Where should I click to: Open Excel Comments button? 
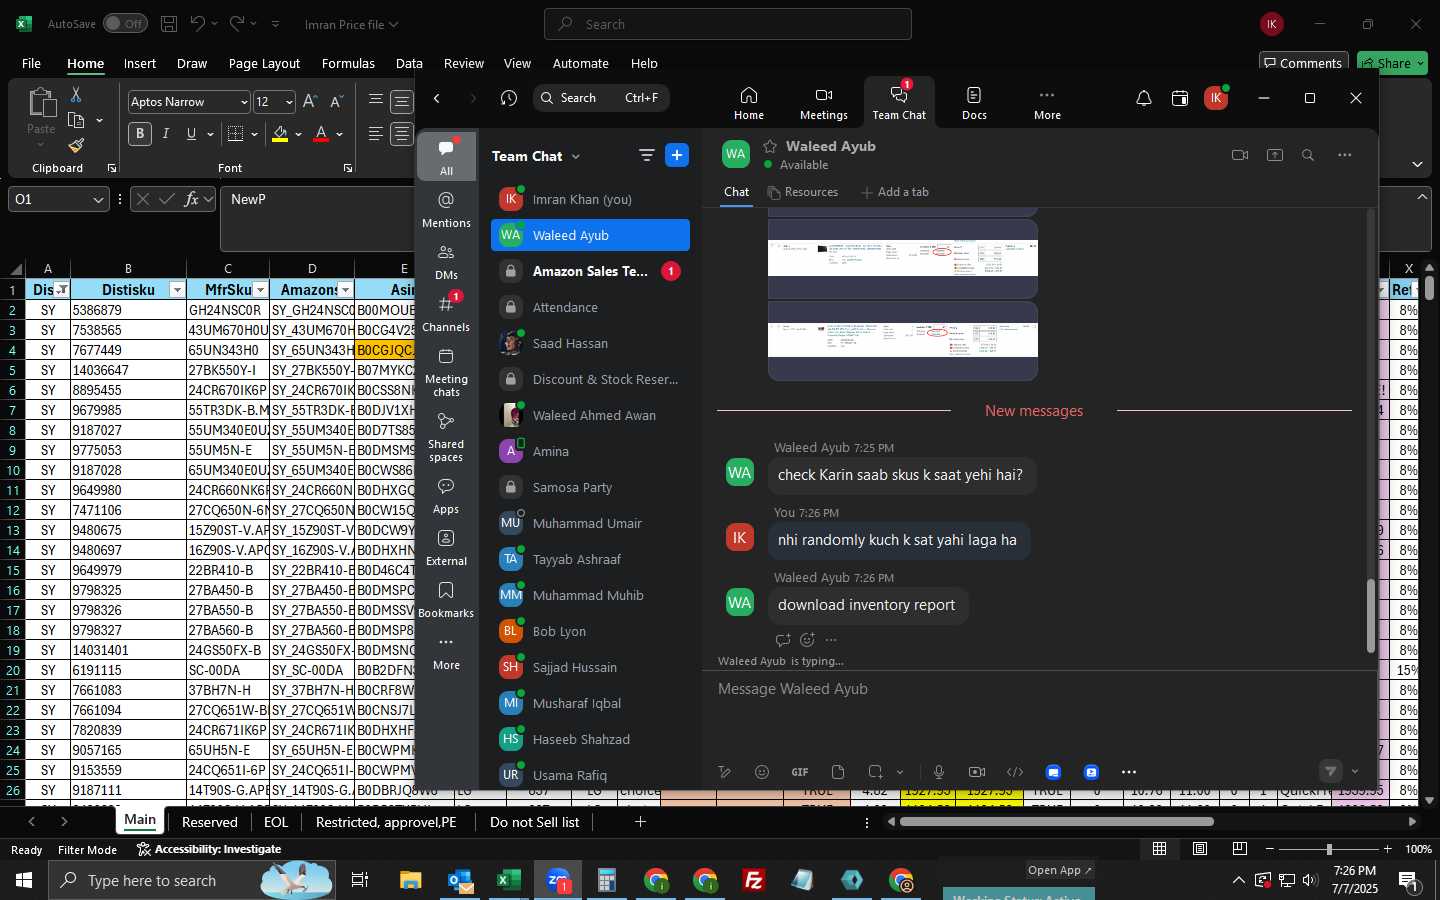(x=1304, y=62)
